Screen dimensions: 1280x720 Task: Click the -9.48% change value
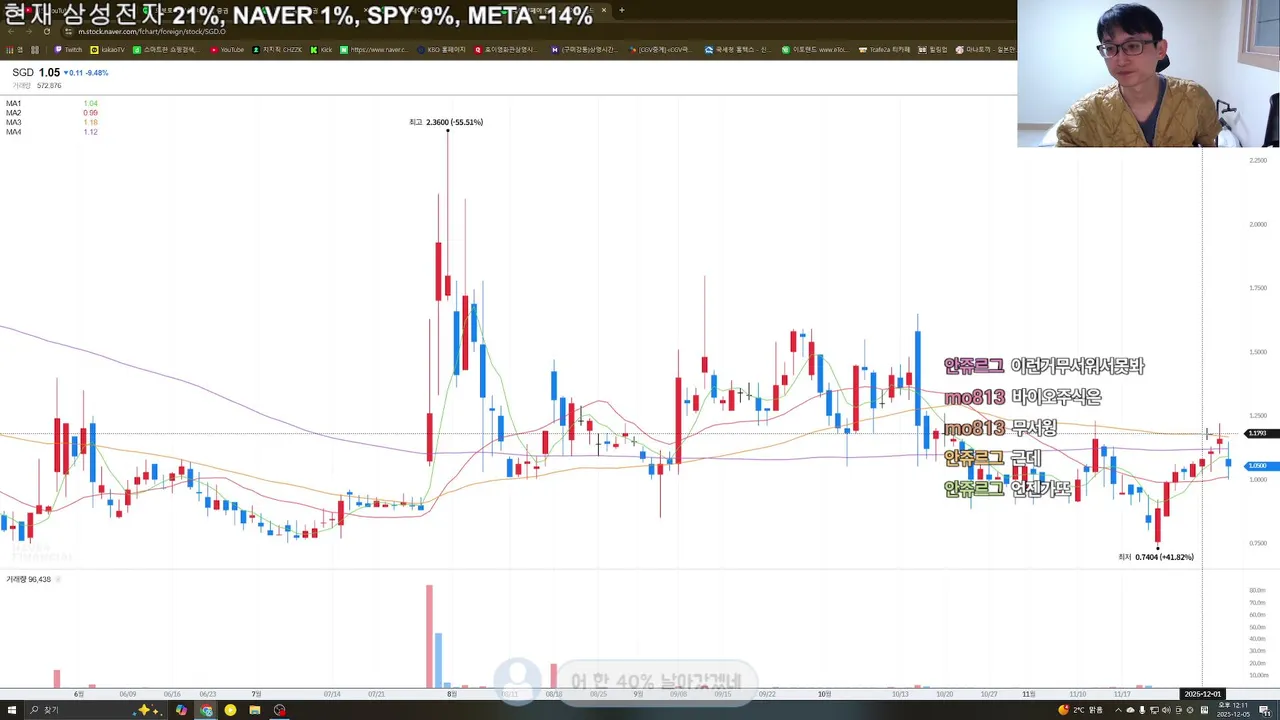tap(97, 73)
